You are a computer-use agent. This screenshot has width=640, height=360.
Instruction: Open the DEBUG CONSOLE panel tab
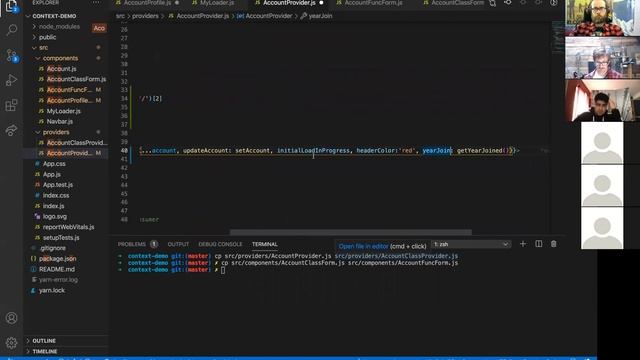point(220,244)
